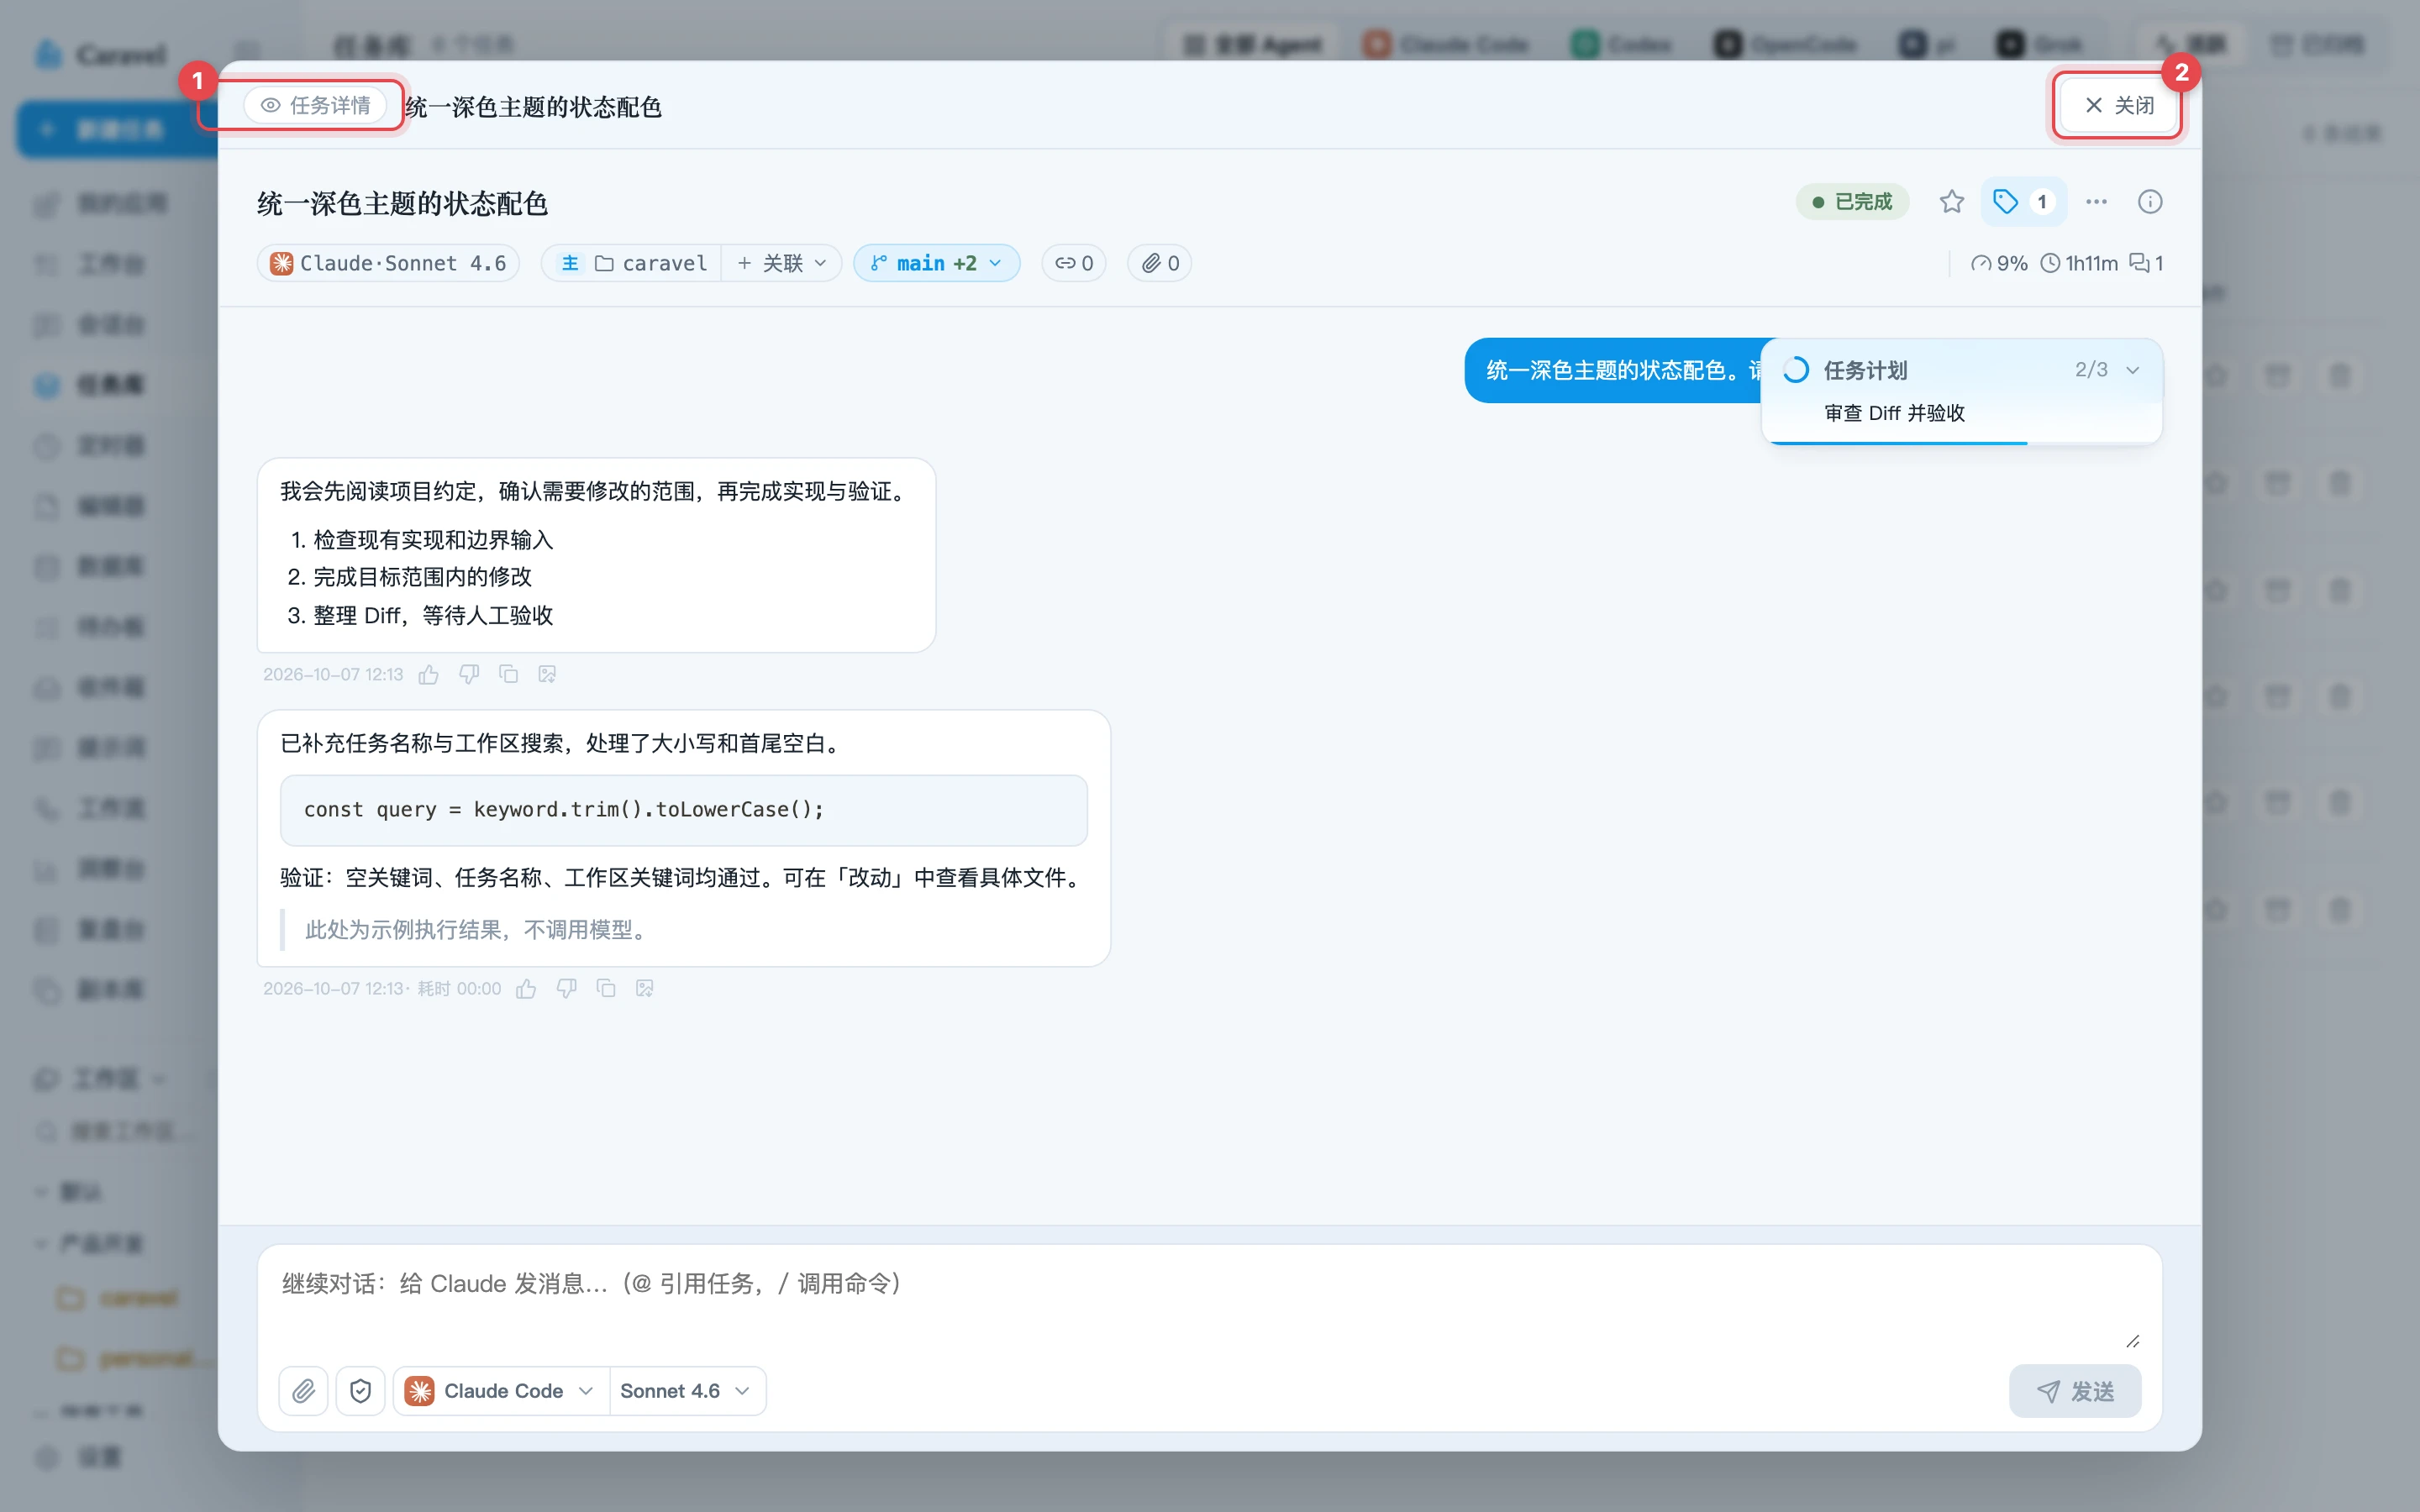Expand the main +2 branch dropdown

tap(936, 263)
